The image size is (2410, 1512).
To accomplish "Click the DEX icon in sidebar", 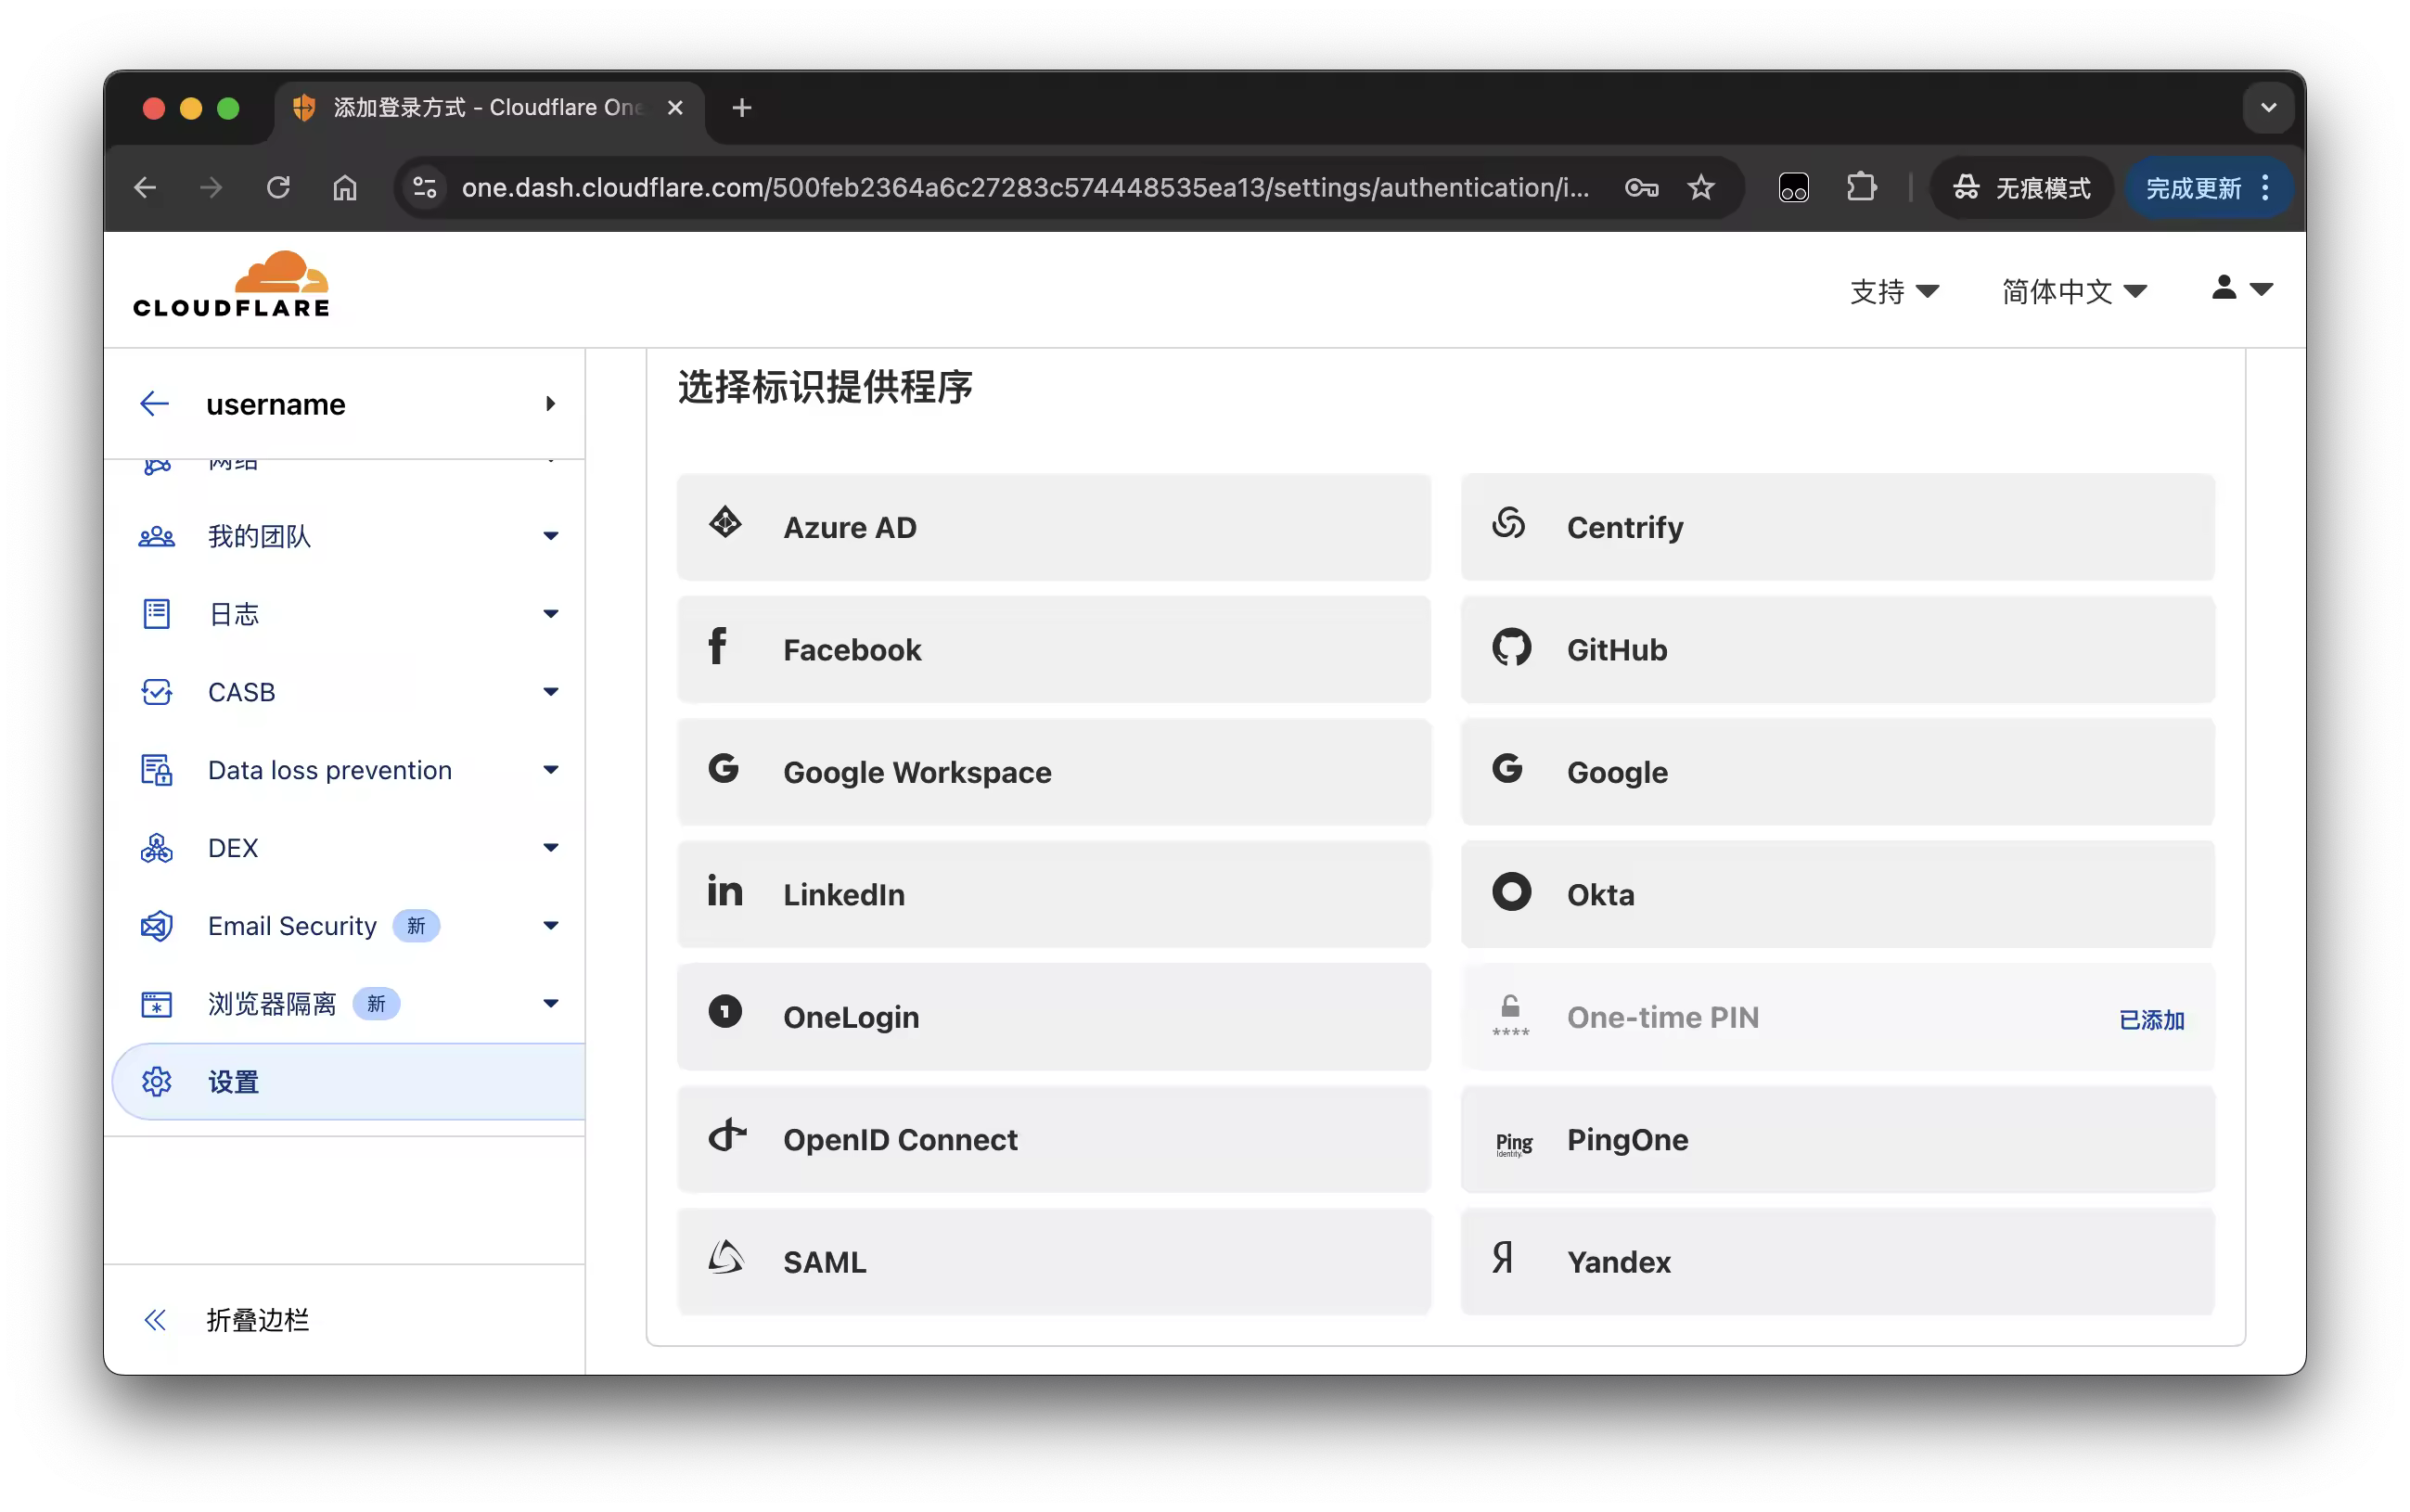I will pyautogui.click(x=156, y=848).
